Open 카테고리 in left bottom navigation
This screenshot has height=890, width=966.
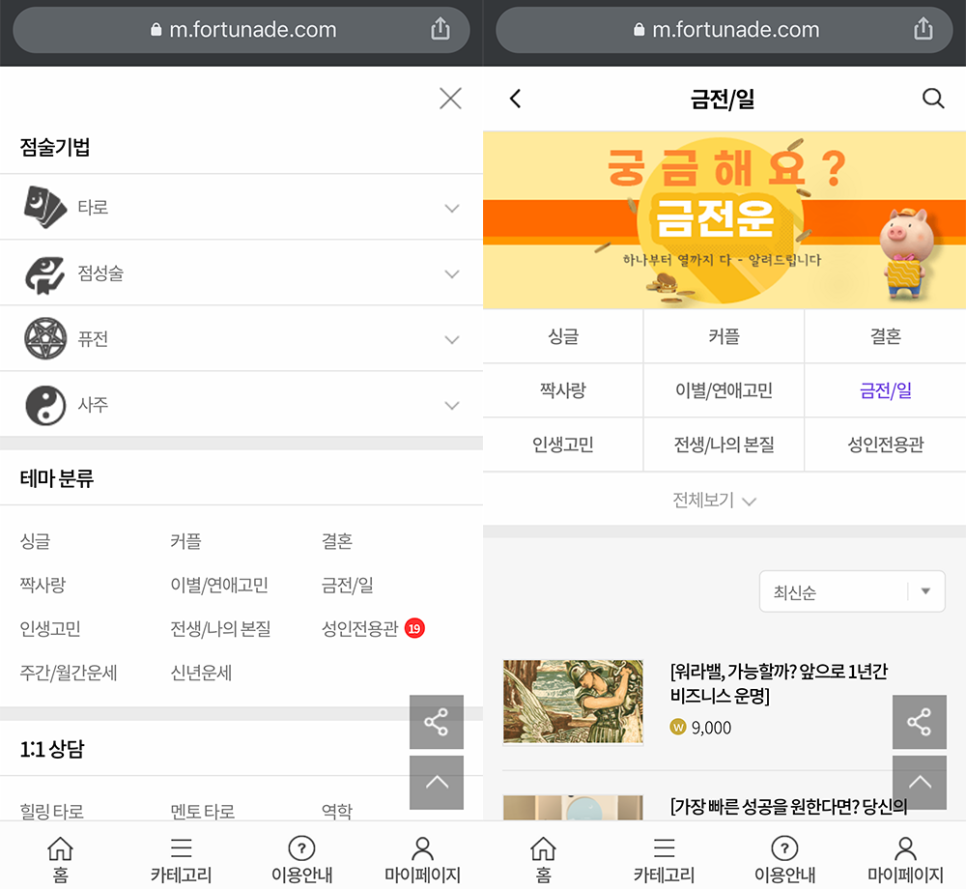click(181, 859)
